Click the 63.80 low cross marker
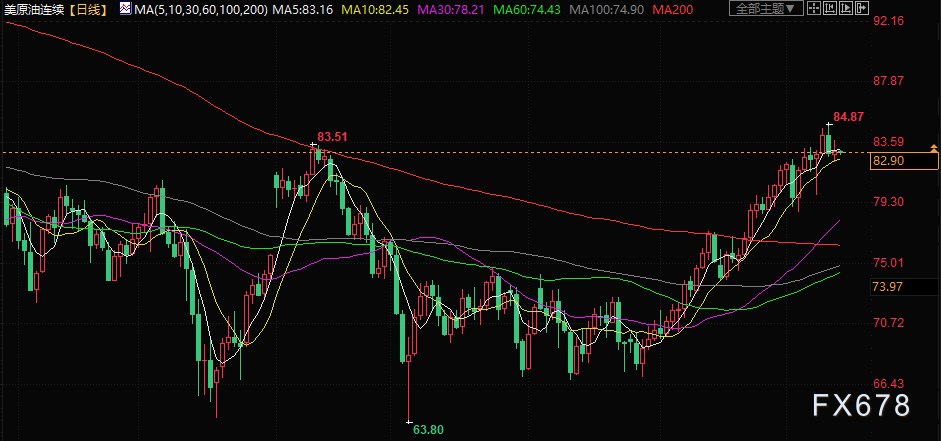The image size is (941, 441). pyautogui.click(x=409, y=422)
